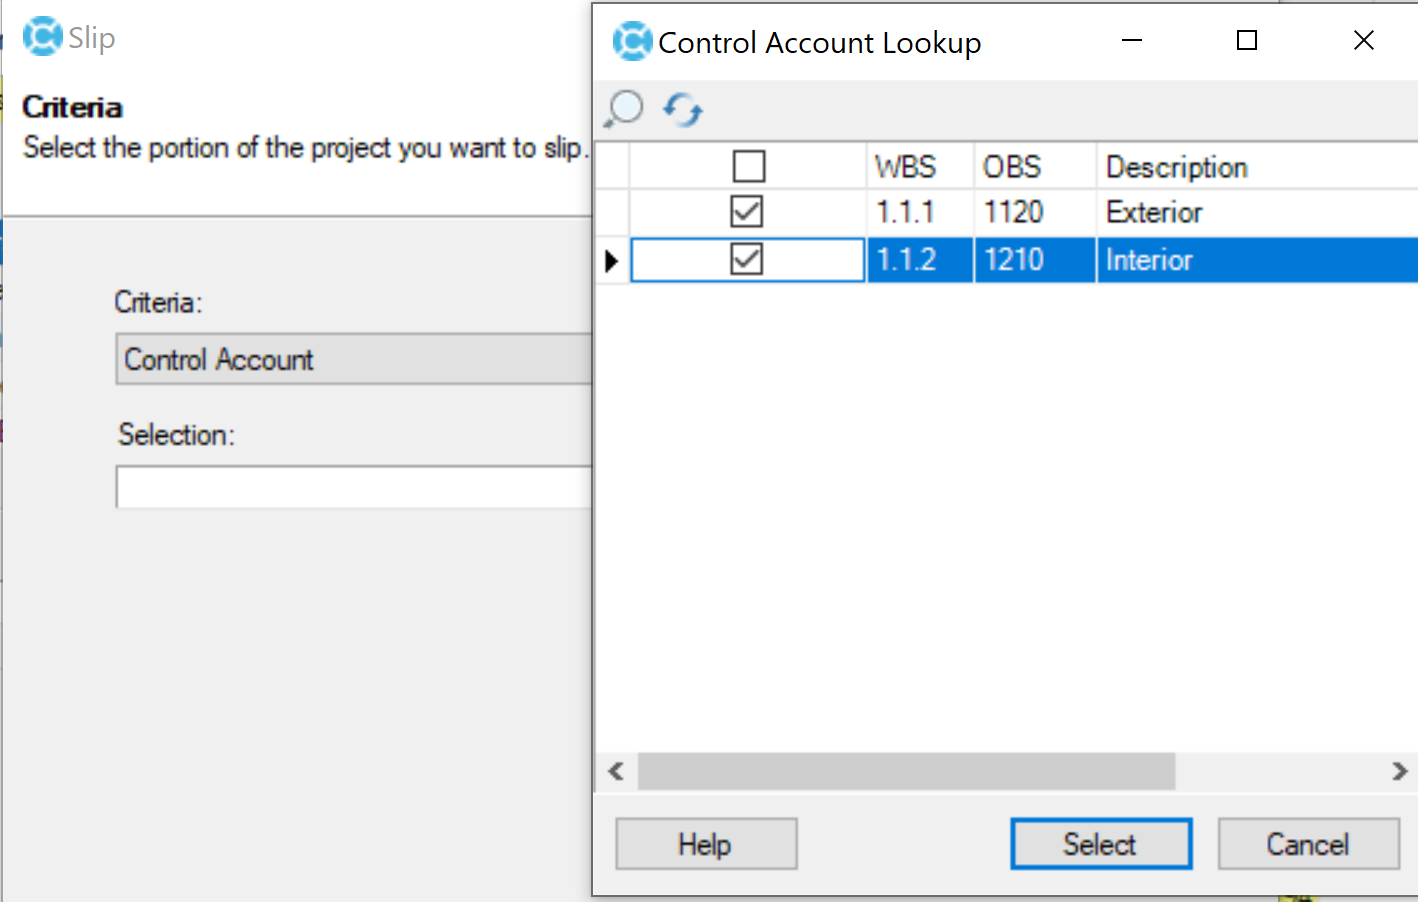Uncheck the Interior row checkbox

pos(747,260)
